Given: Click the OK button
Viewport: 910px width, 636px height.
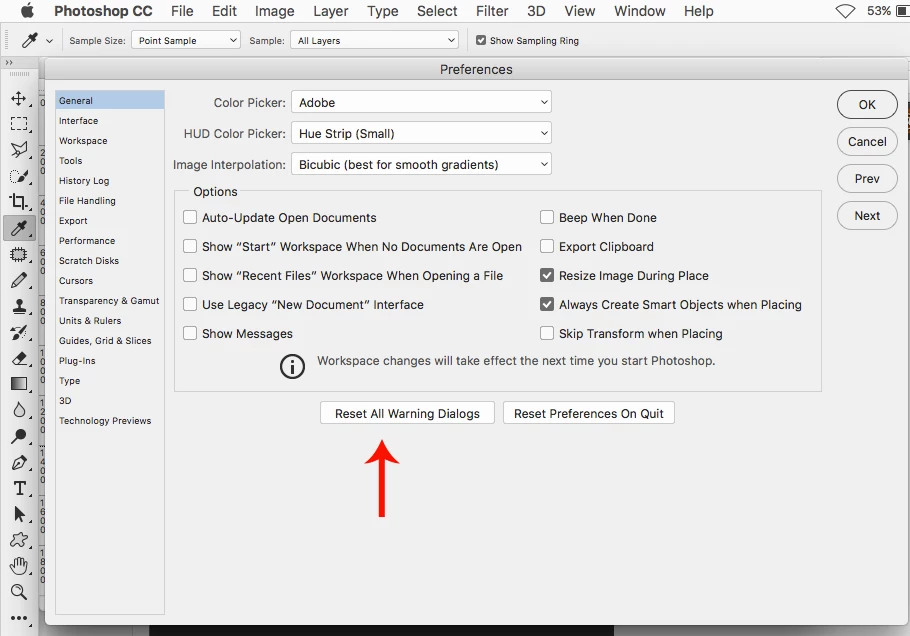Looking at the screenshot, I should [867, 104].
